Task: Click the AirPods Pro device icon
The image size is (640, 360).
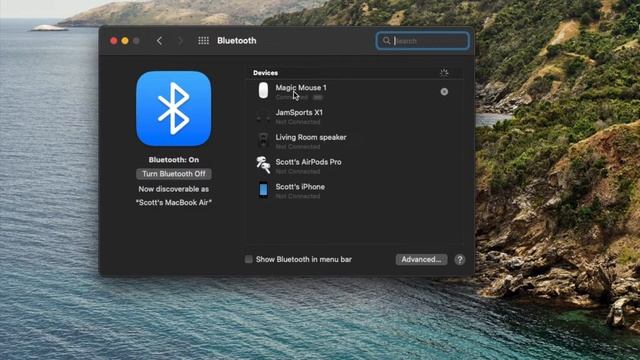Action: coord(263,165)
